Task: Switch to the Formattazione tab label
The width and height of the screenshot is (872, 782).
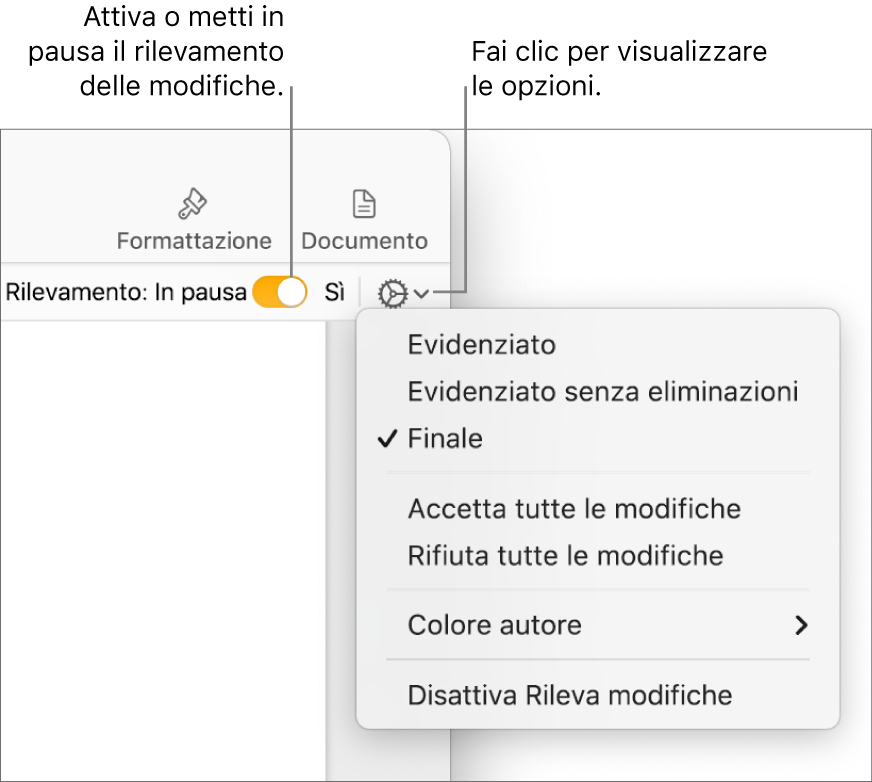Action: [194, 241]
